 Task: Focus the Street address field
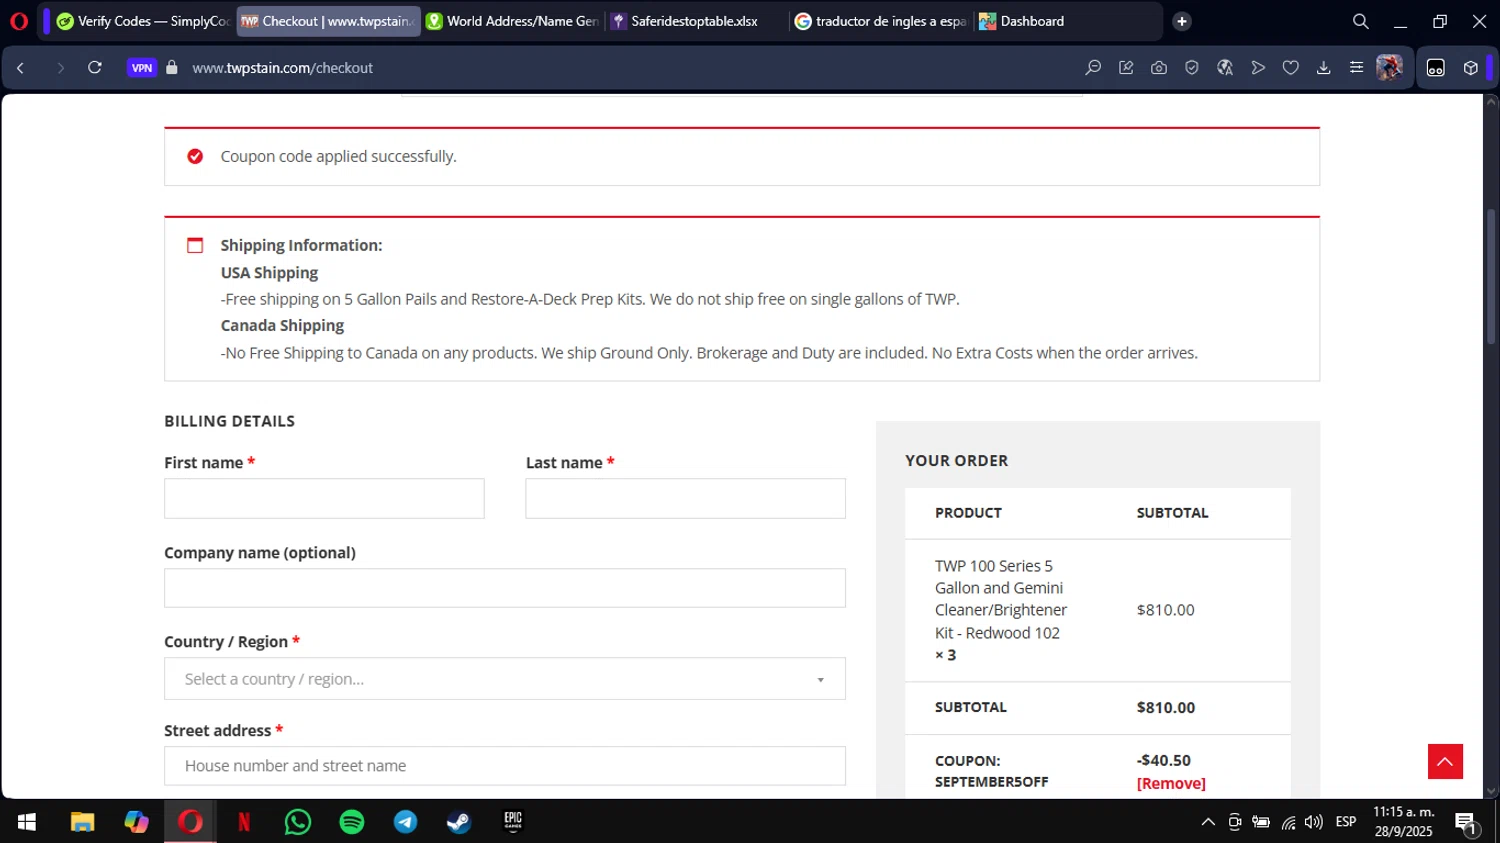(505, 766)
